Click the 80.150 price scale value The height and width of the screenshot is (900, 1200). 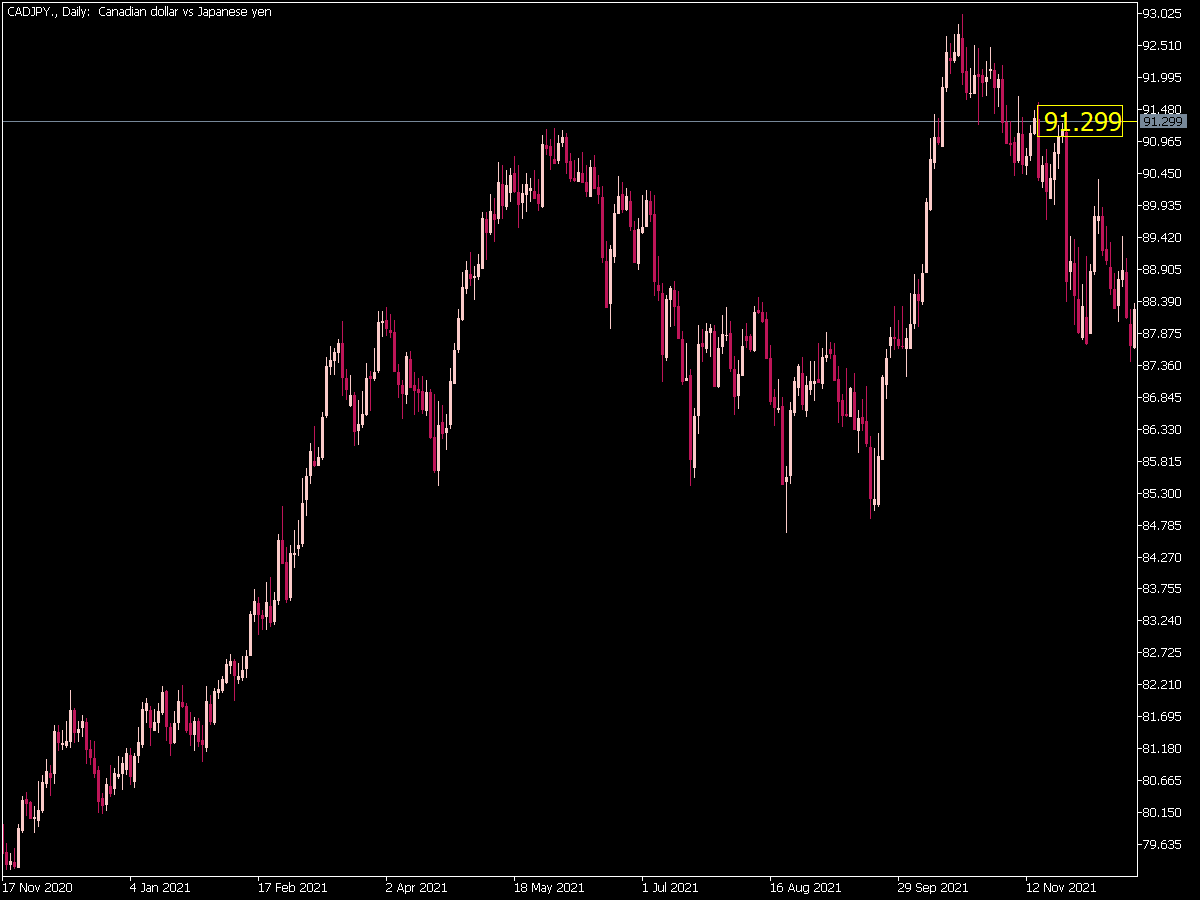(1163, 813)
